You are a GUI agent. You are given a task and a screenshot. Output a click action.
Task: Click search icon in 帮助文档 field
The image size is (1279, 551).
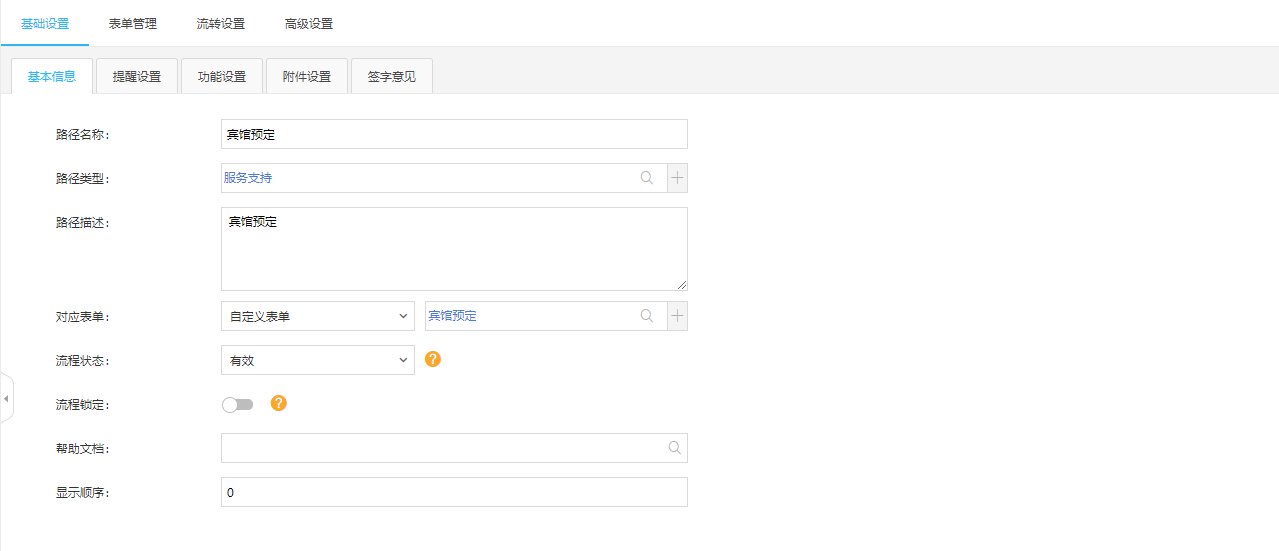(x=675, y=448)
